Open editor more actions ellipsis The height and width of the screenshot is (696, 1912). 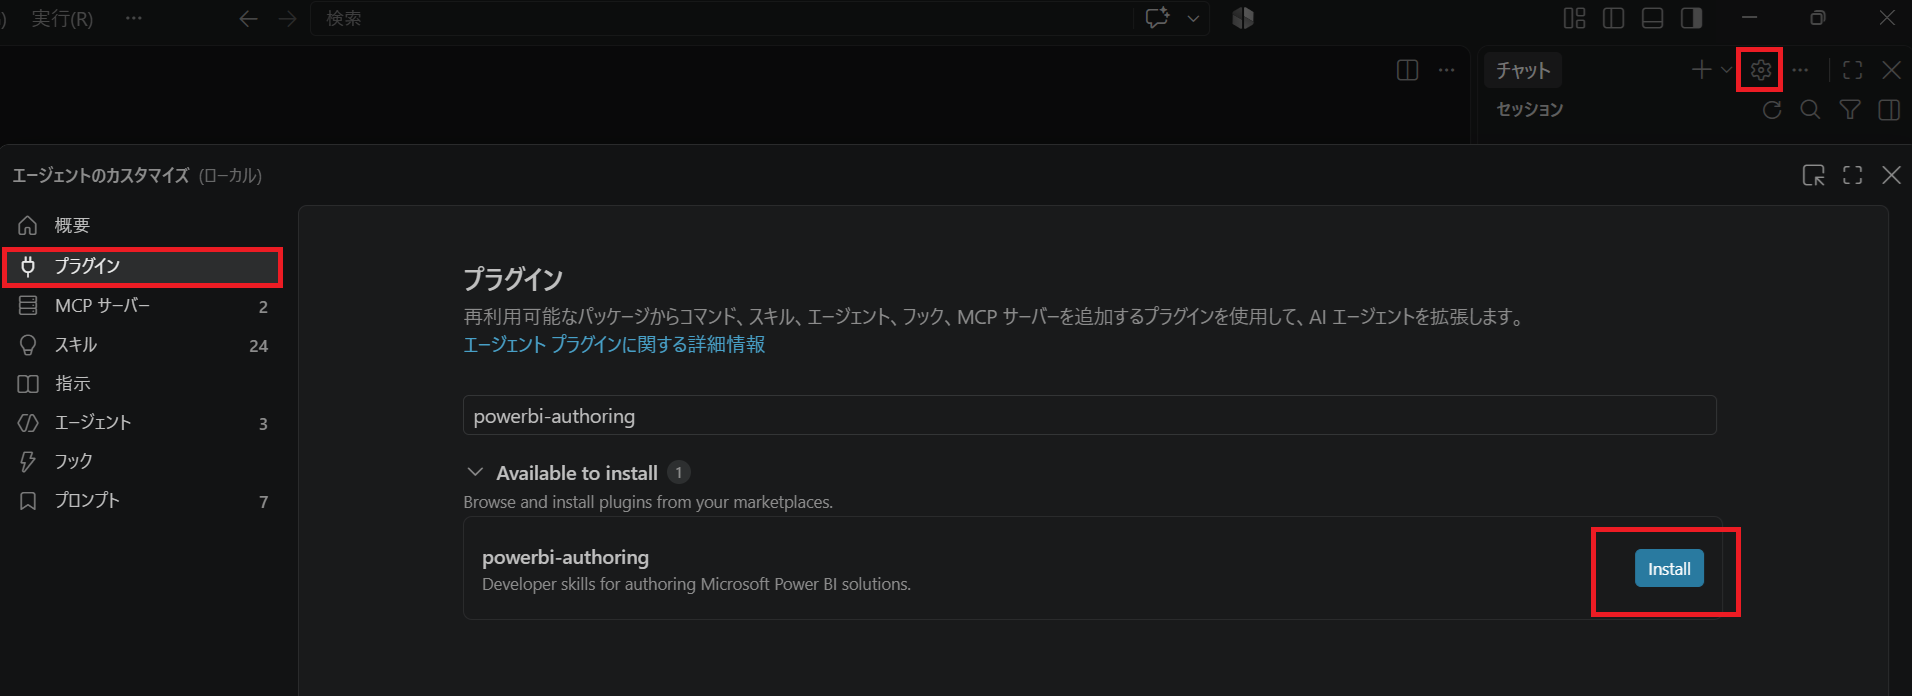tap(1446, 70)
